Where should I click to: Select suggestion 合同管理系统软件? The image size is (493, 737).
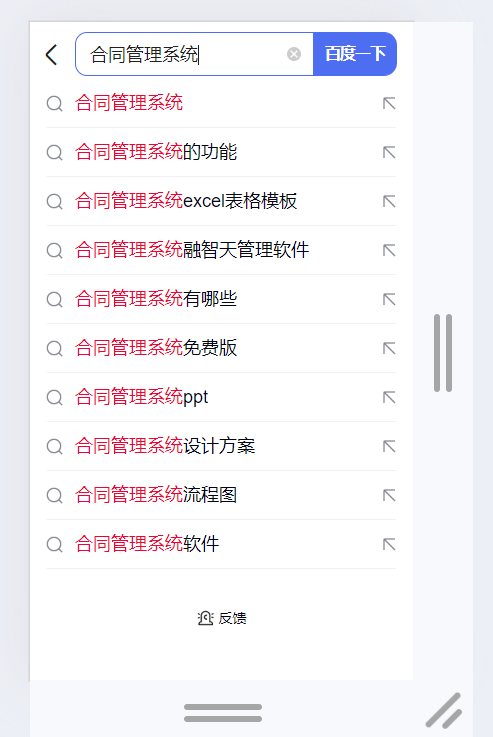221,544
